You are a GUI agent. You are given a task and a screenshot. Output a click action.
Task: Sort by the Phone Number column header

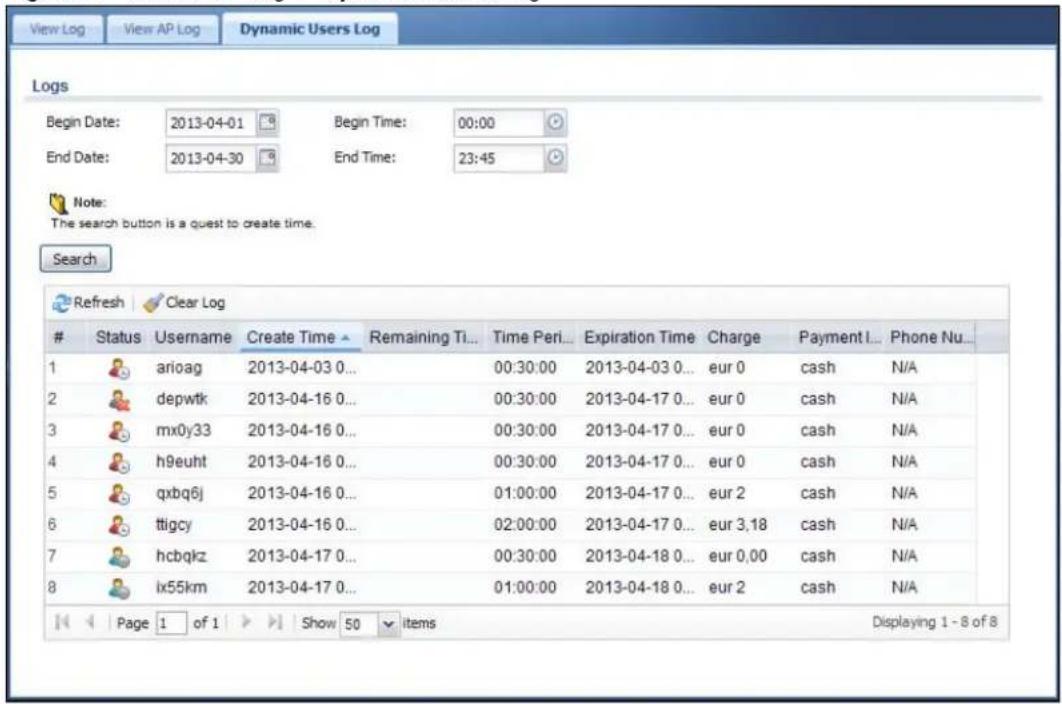pos(931,337)
